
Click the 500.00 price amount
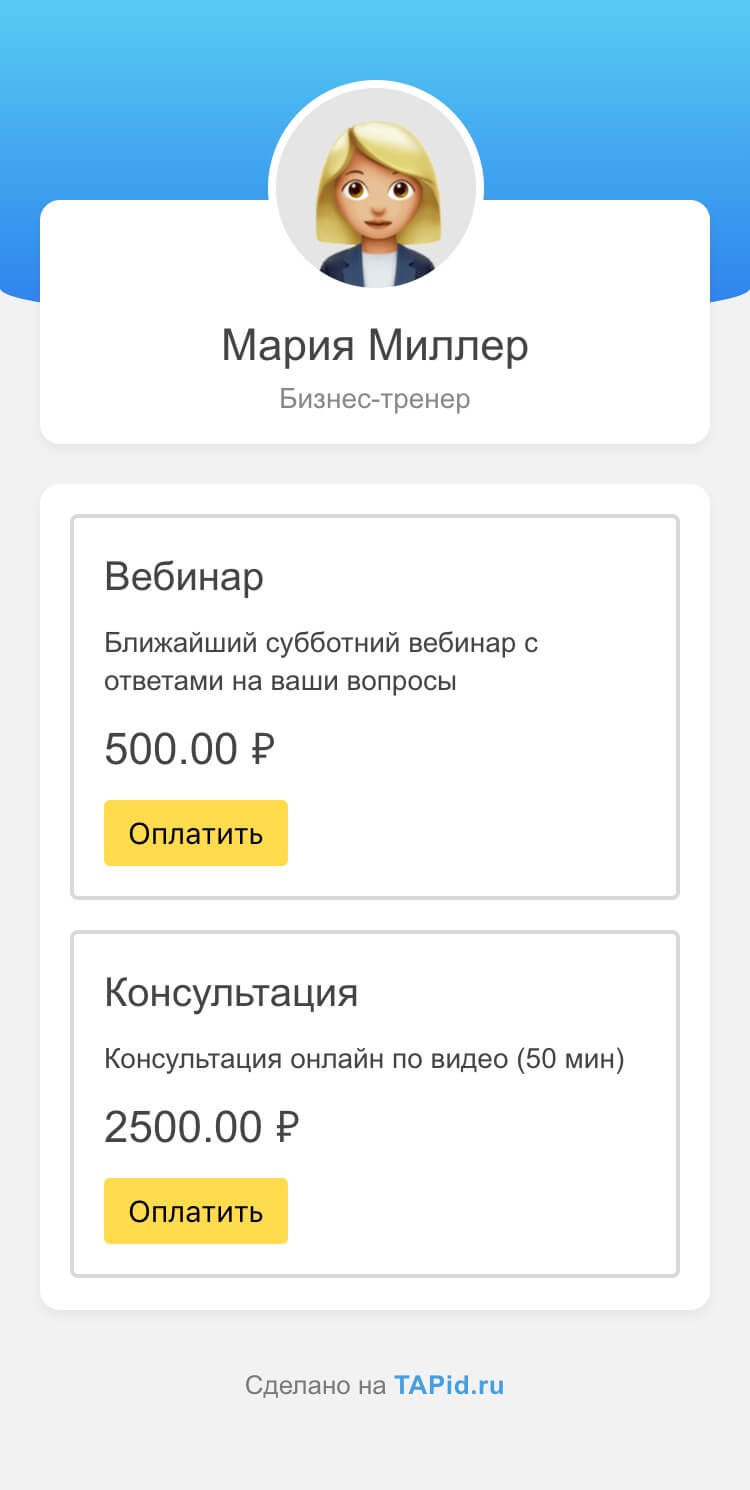[x=171, y=750]
